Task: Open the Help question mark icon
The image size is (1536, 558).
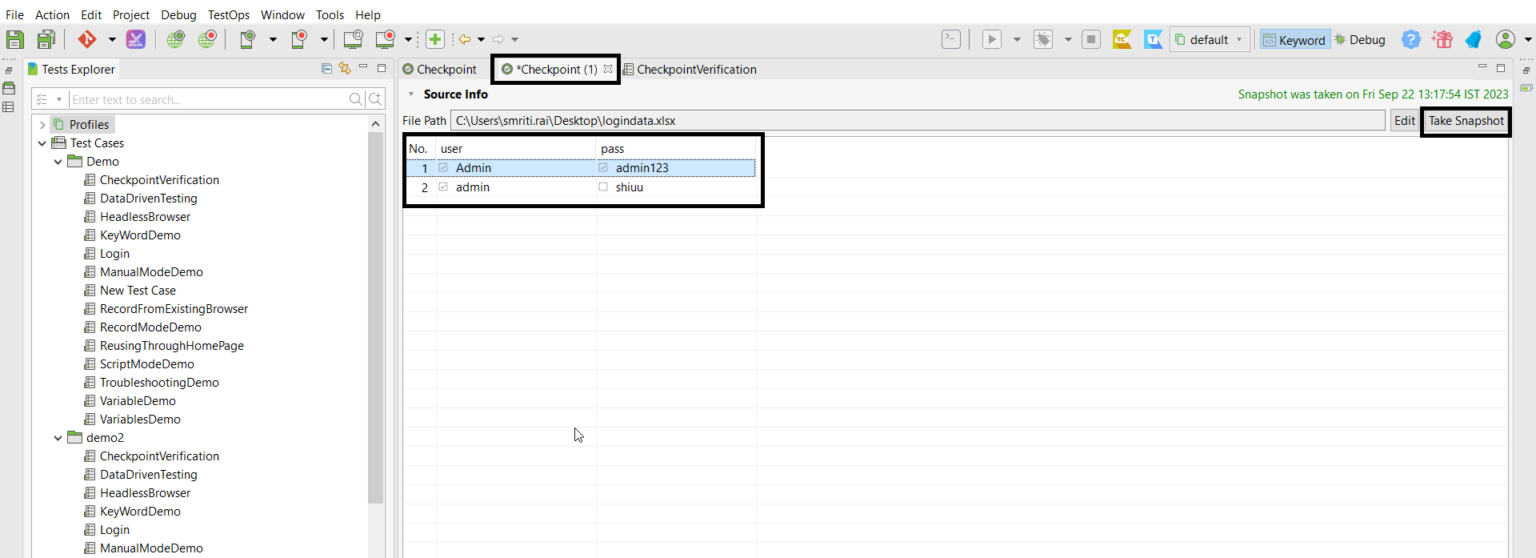Action: pos(1410,40)
